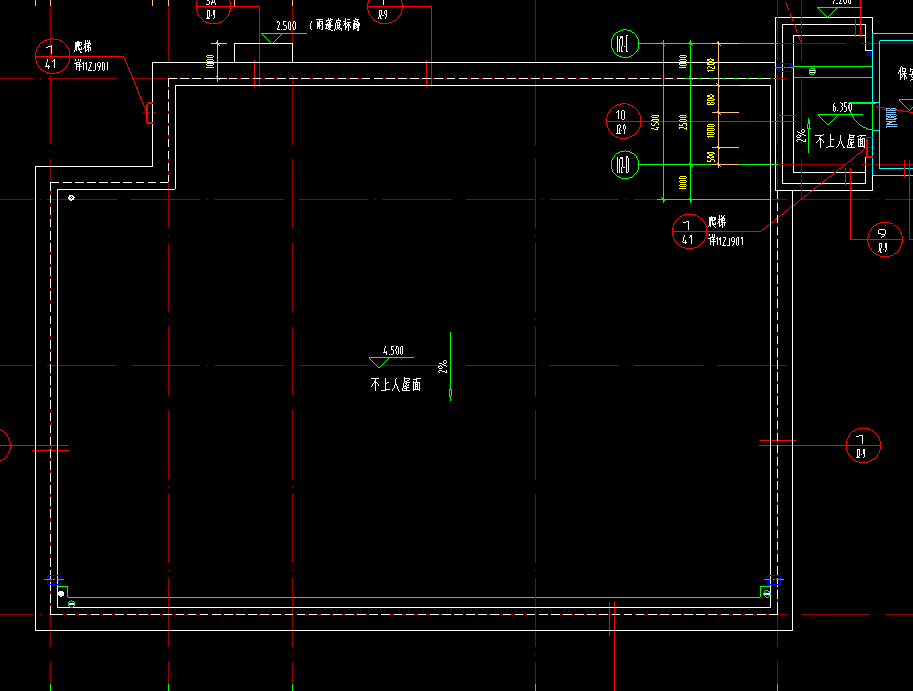Select the 2% slope text beside 4.500

click(x=443, y=367)
